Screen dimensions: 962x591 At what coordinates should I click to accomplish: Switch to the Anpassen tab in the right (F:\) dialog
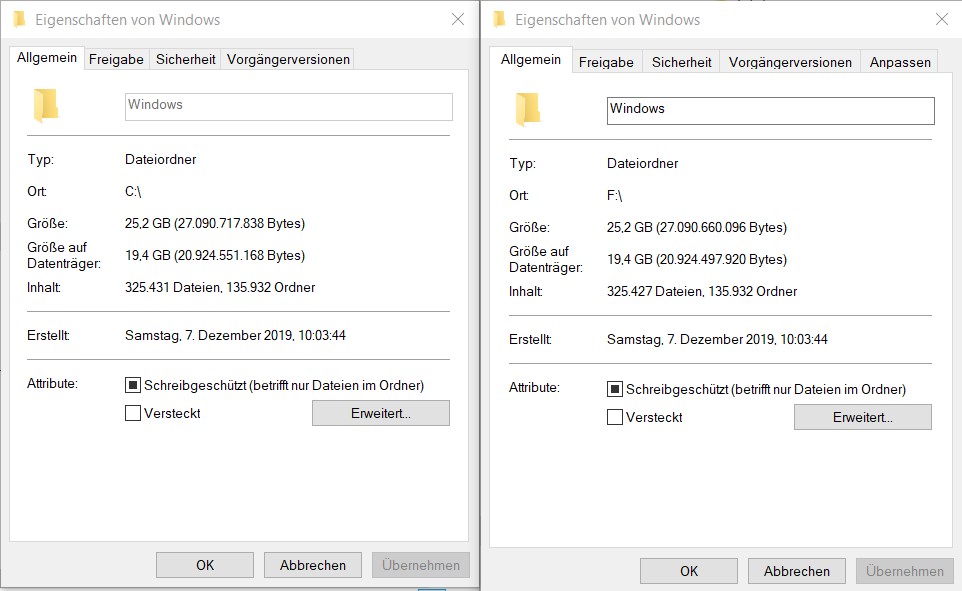899,63
